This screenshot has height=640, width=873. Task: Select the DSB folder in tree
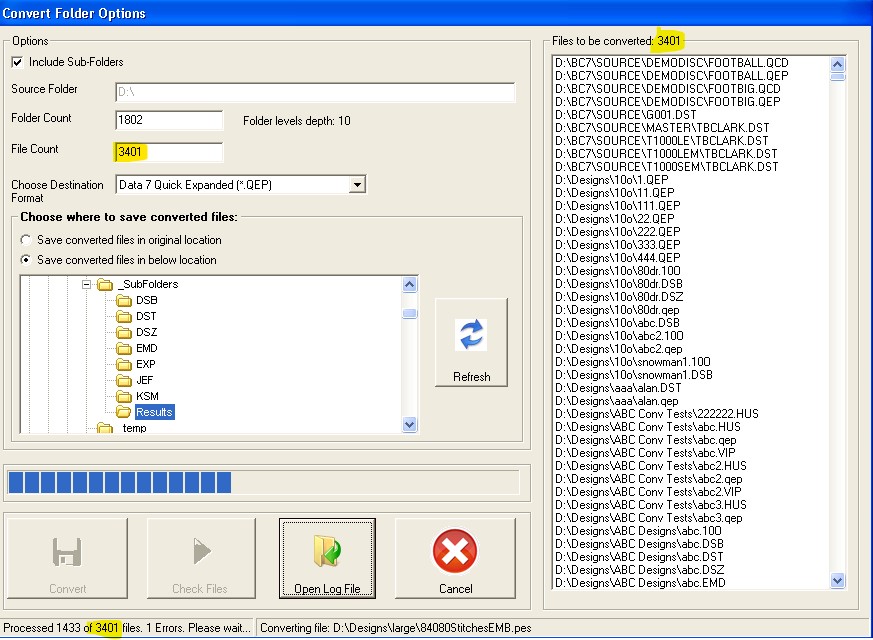click(147, 301)
